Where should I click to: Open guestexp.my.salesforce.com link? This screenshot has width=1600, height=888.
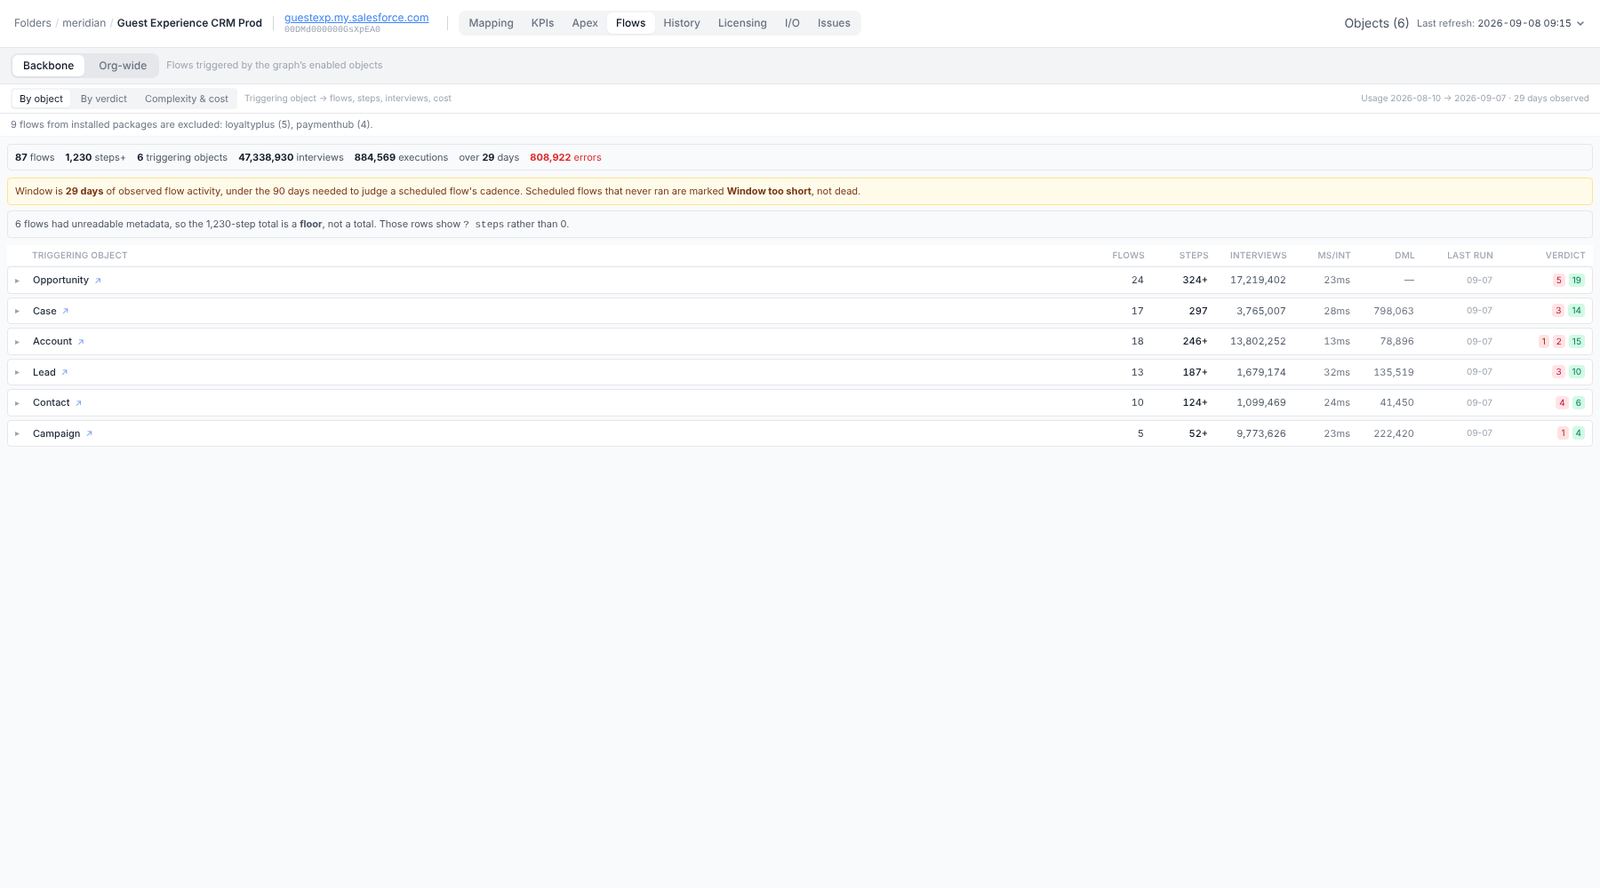357,18
